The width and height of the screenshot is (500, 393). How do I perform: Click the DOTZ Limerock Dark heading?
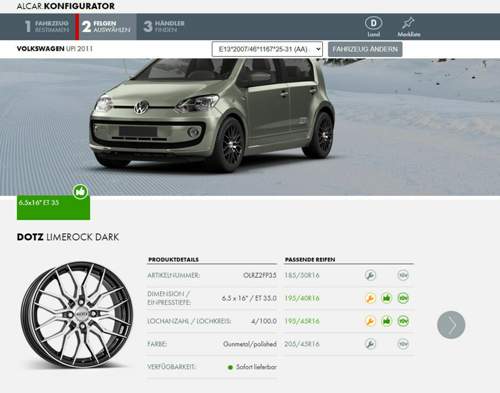pos(68,237)
